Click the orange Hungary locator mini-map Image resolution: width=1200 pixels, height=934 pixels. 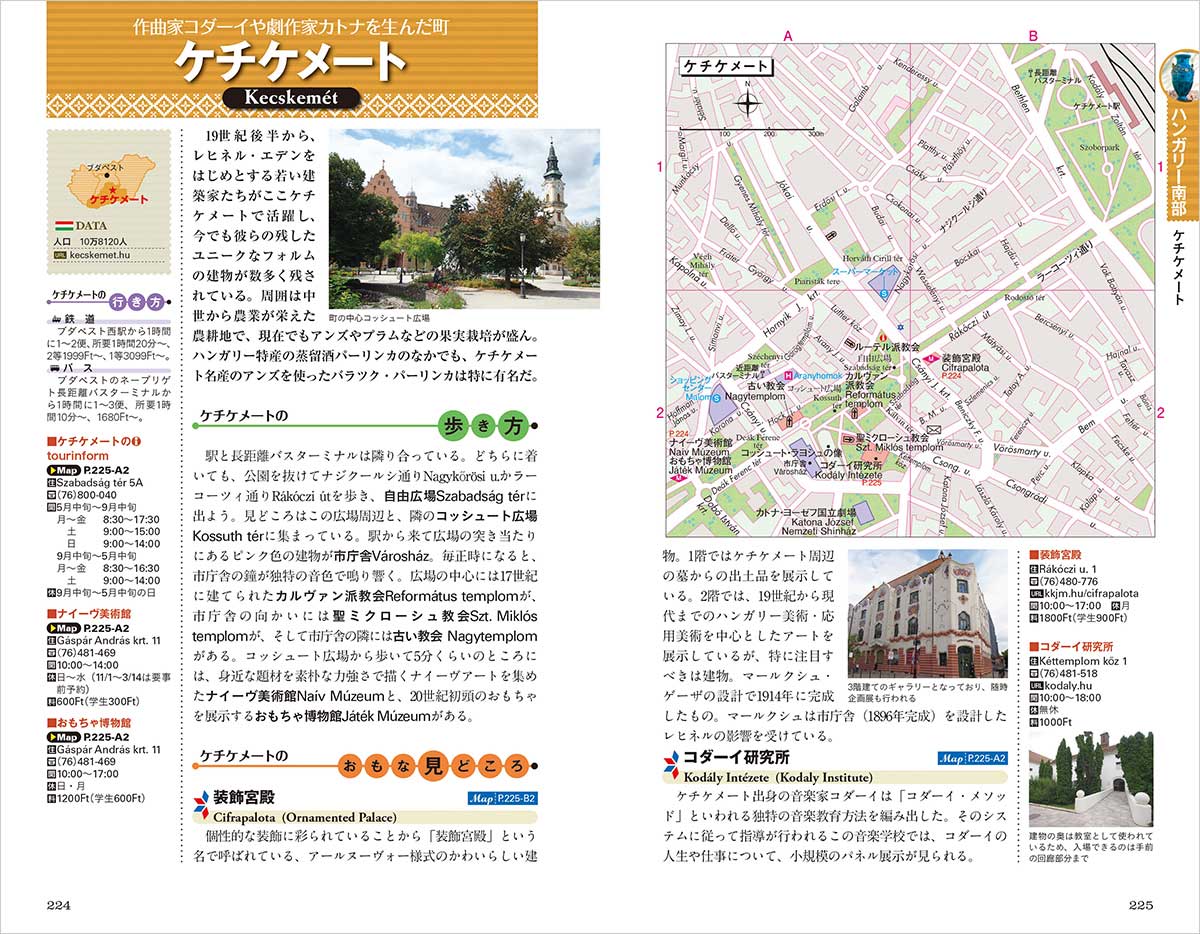click(106, 180)
